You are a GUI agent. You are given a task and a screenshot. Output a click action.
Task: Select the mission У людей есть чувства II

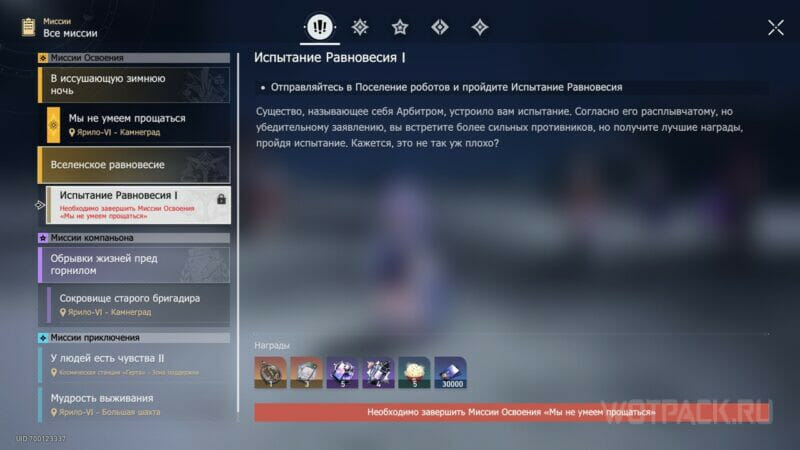[134, 365]
